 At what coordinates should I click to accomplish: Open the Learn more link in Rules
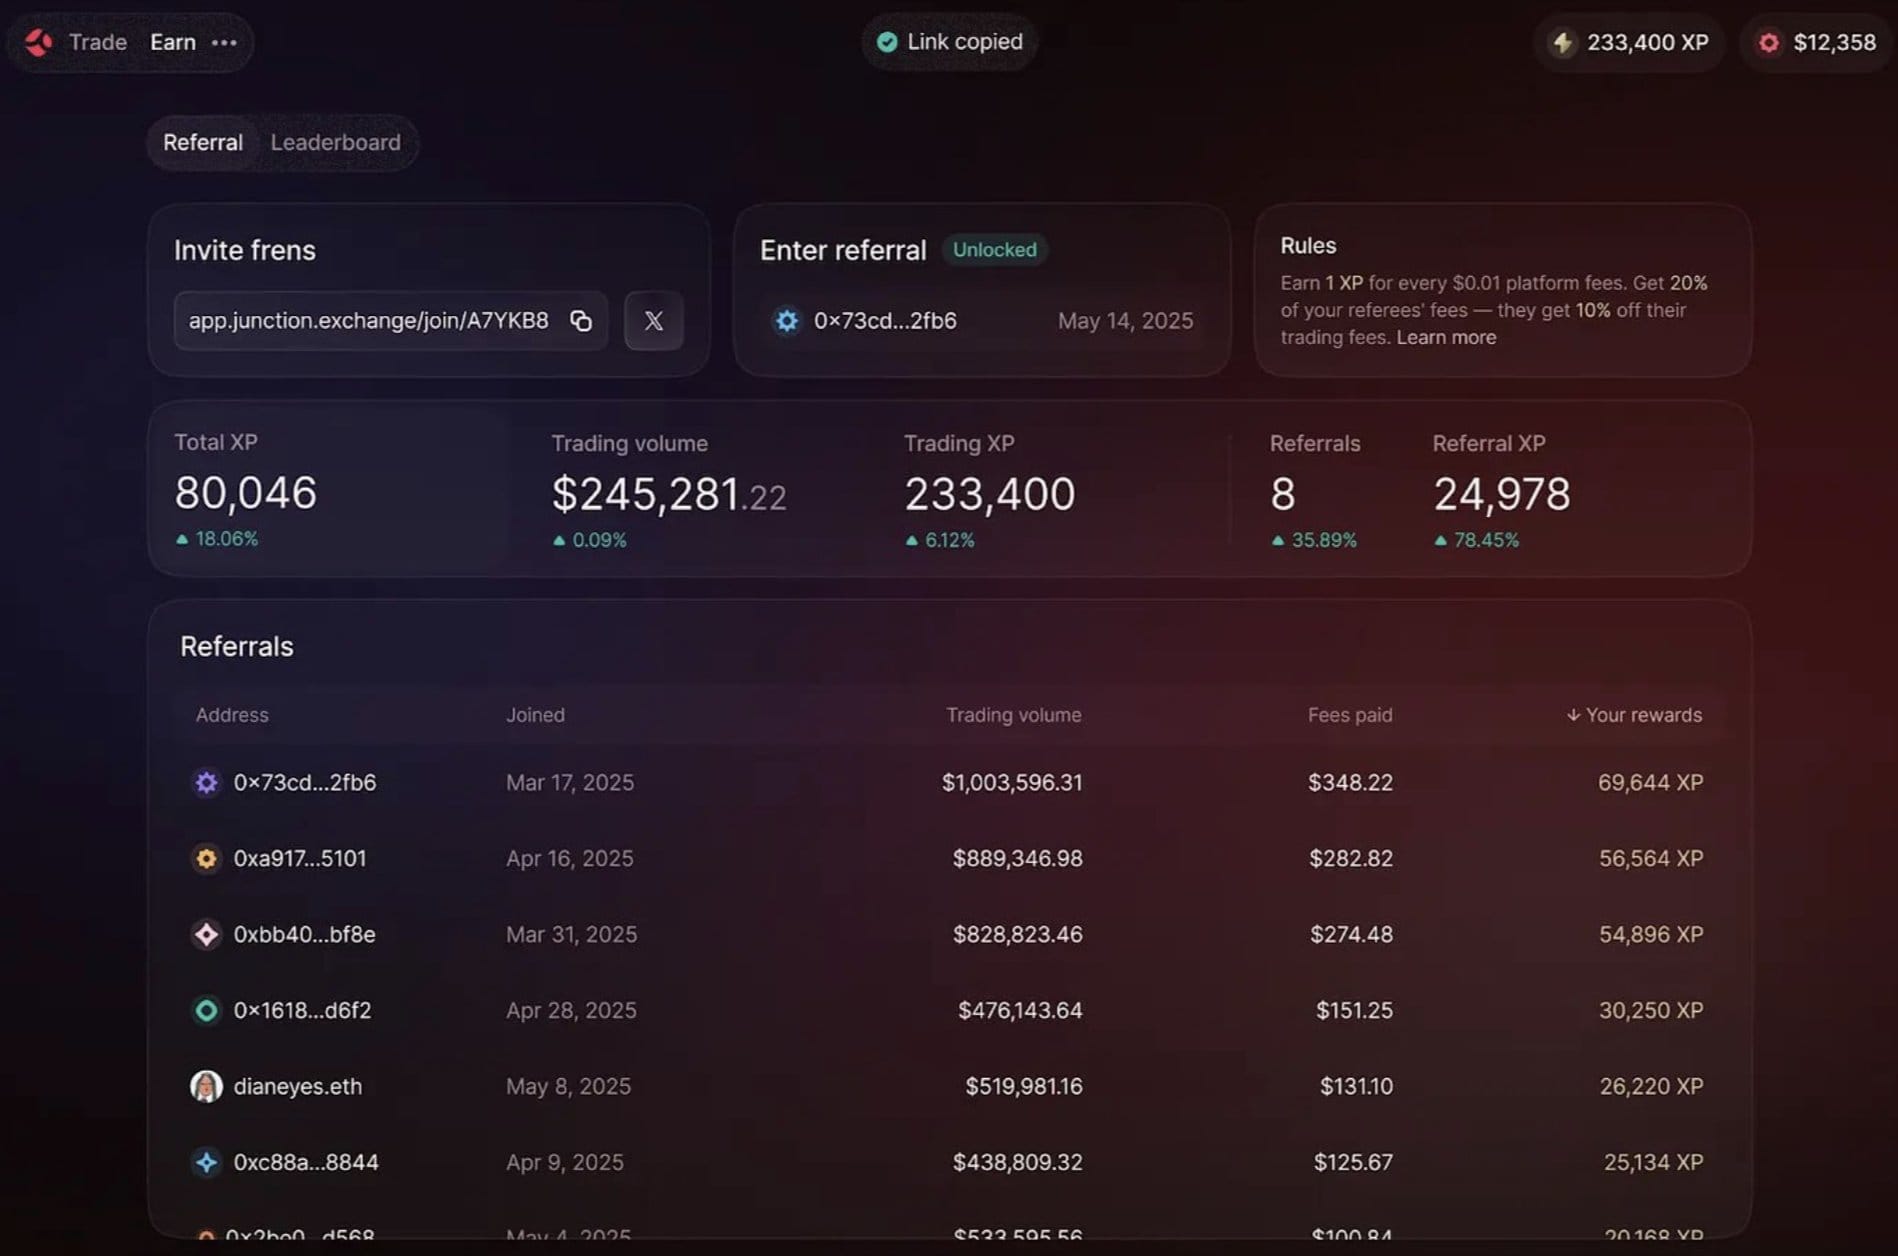pyautogui.click(x=1446, y=338)
